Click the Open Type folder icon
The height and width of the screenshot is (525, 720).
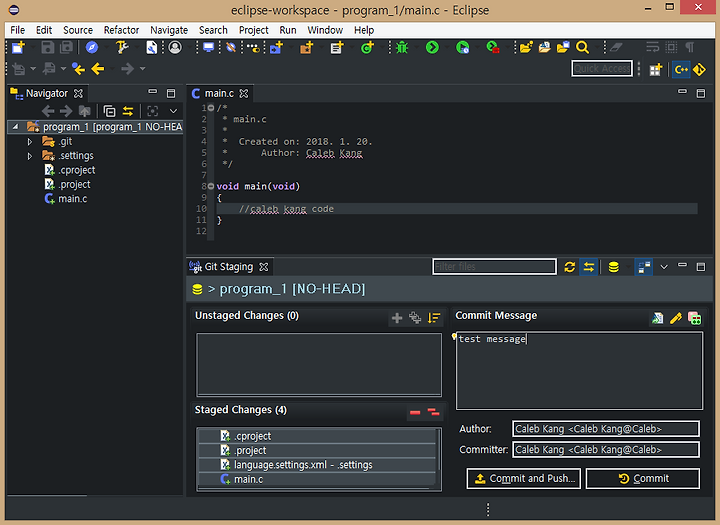(x=526, y=47)
